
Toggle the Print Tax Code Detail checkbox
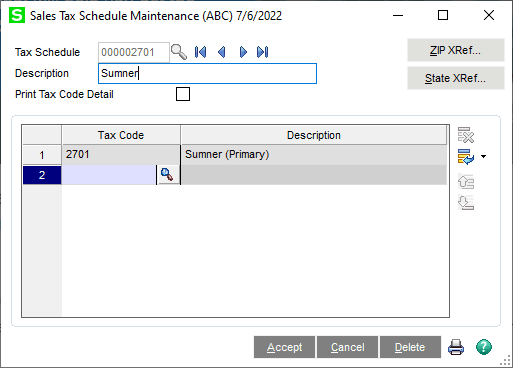(183, 94)
